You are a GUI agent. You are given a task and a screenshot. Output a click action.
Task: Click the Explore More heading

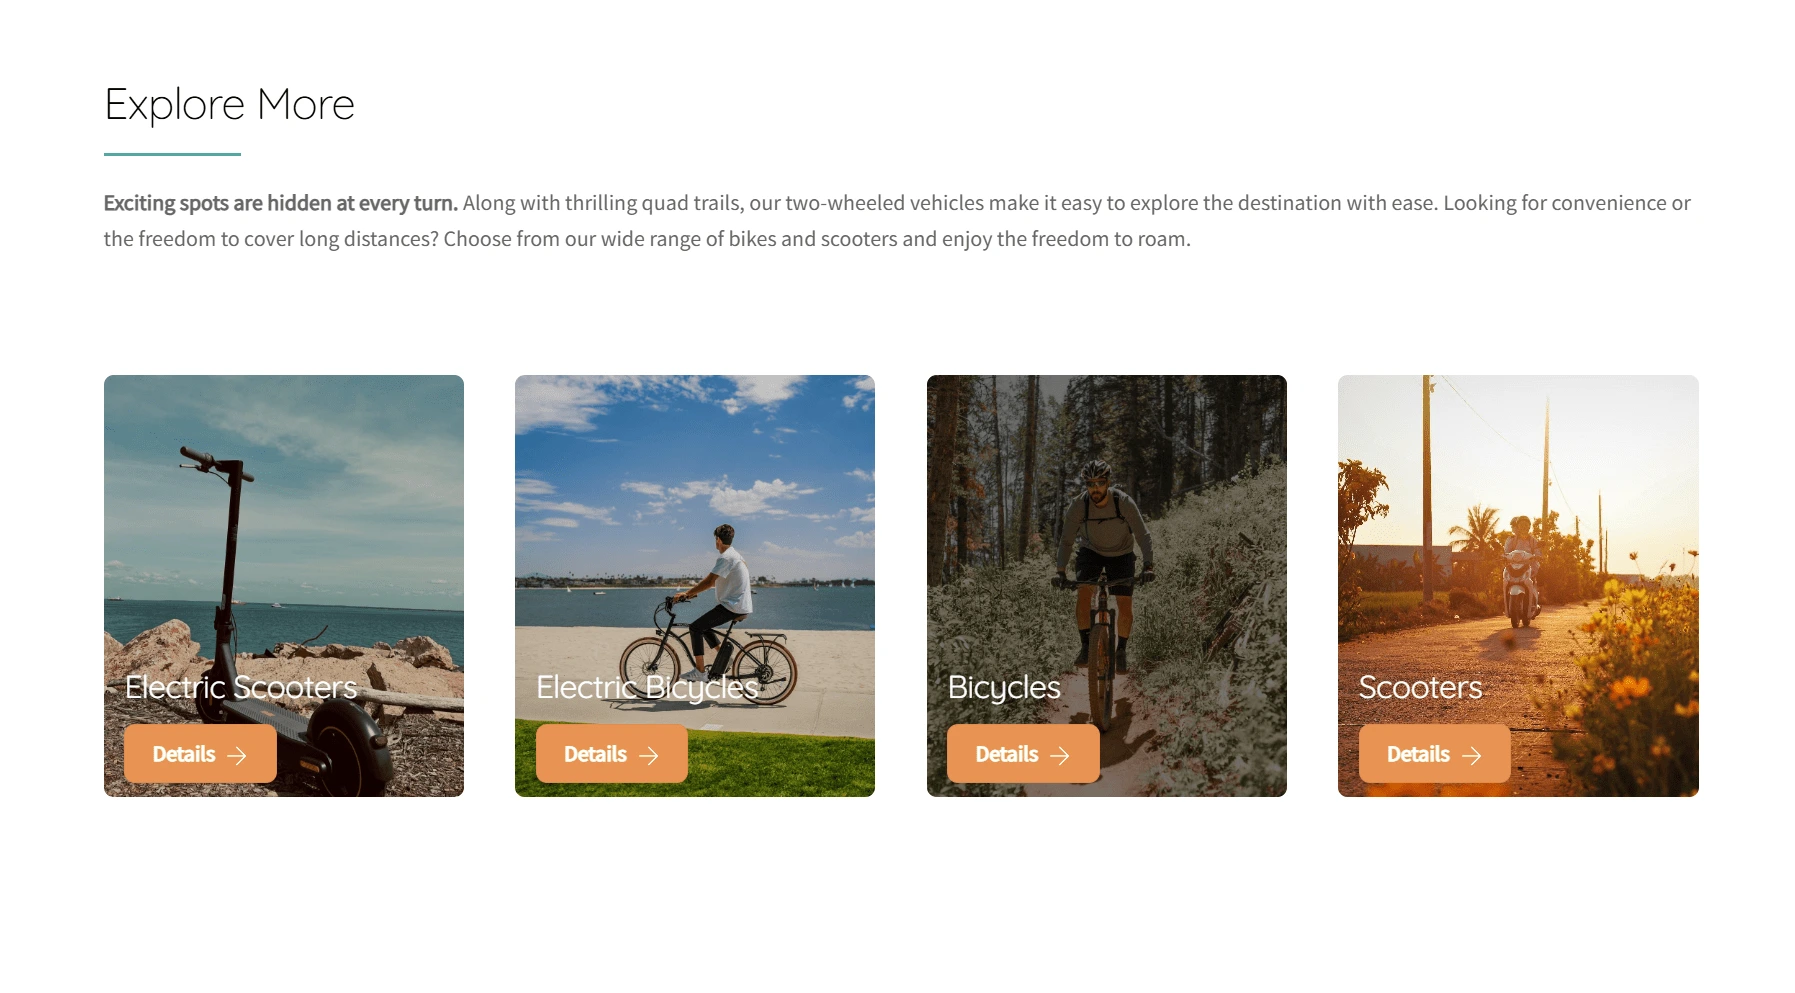230,105
